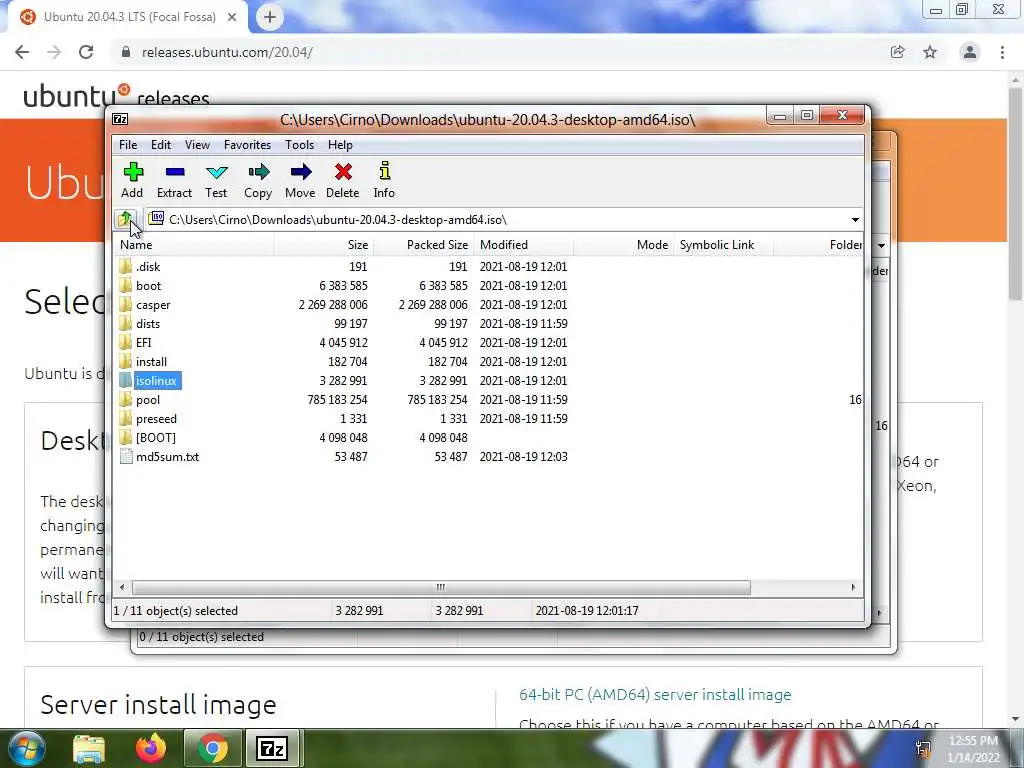
Task: Click the status bar text 1 / 11 object(s) selected
Action: (176, 611)
